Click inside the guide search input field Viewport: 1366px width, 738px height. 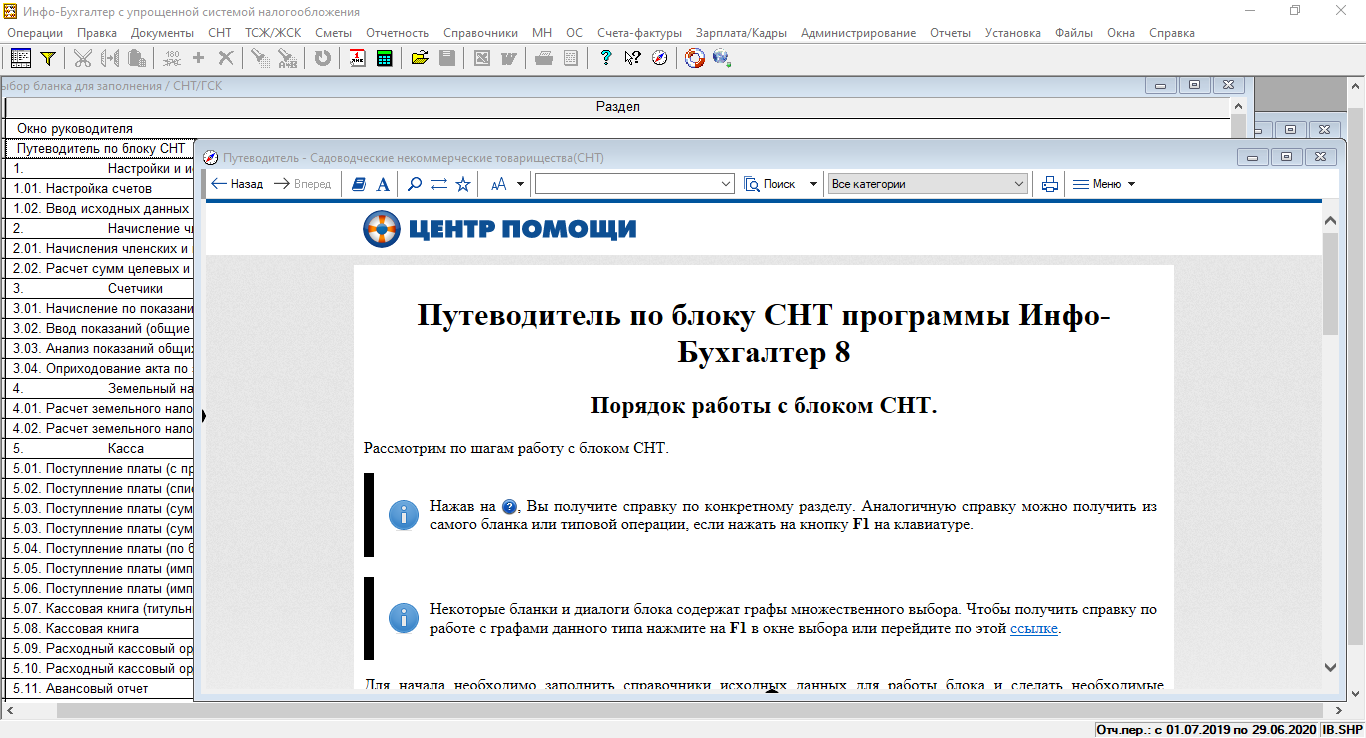627,184
